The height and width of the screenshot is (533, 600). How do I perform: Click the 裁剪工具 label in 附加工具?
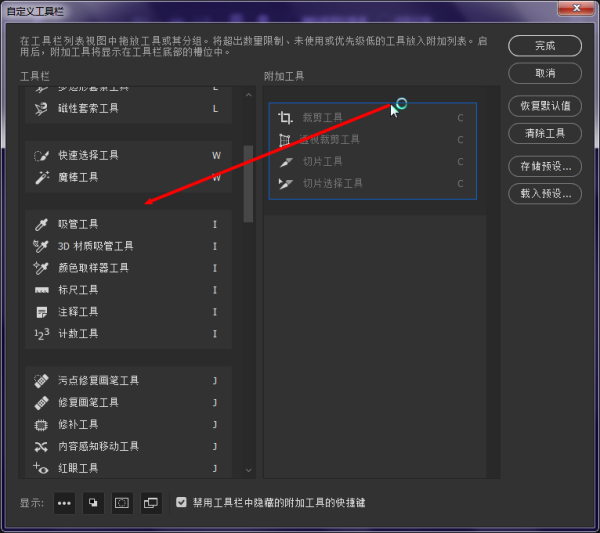coord(323,117)
